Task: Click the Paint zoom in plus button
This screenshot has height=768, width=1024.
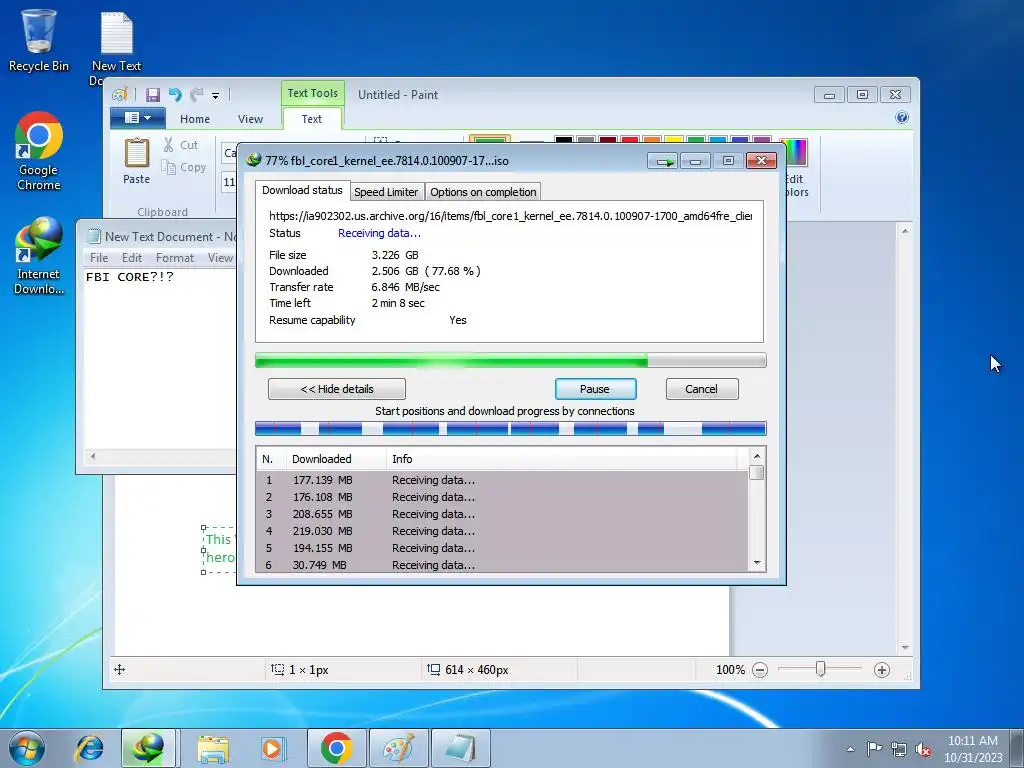Action: [x=882, y=670]
